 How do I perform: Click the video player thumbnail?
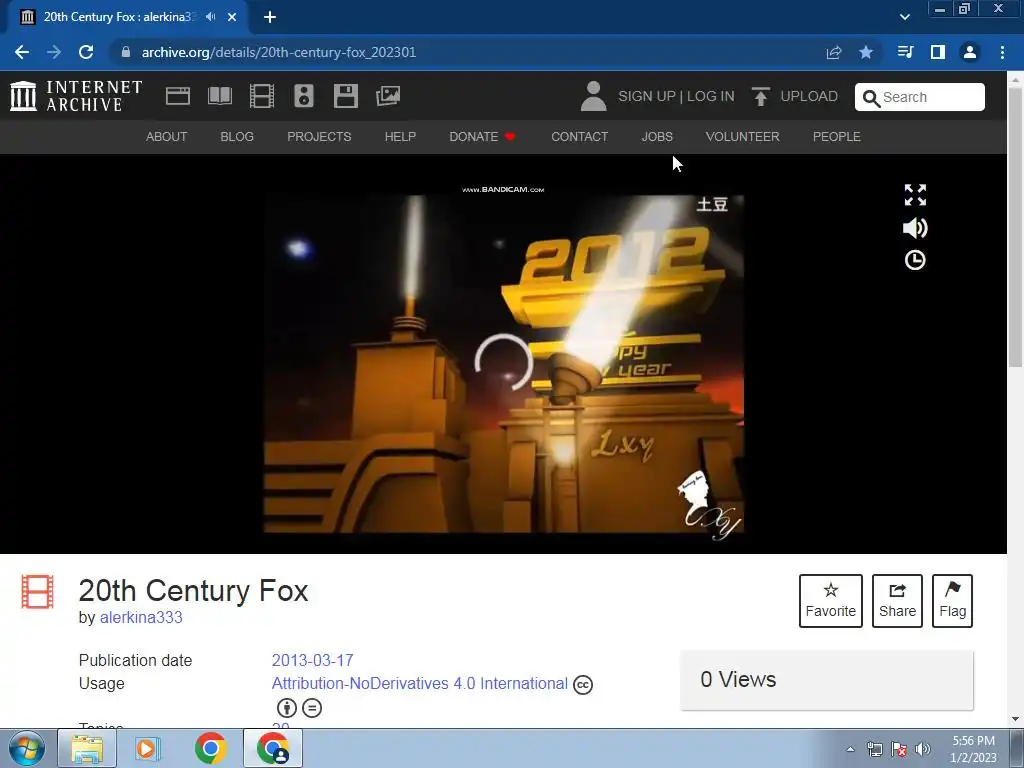coord(504,363)
